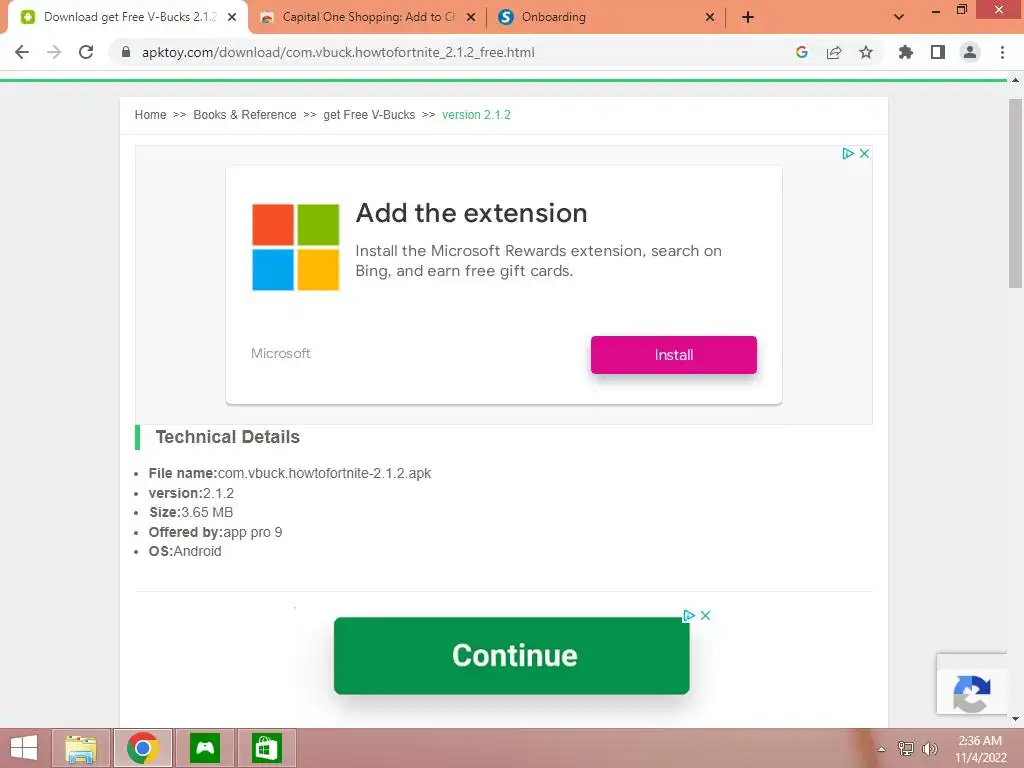Screen dimensions: 1024x768
Task: Click the Microsoft advertiser label
Action: 280,353
